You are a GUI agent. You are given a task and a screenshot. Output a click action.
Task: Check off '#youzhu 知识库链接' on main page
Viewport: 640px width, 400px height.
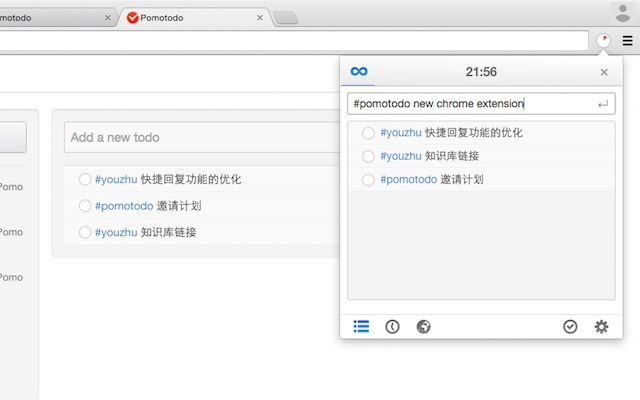(84, 232)
